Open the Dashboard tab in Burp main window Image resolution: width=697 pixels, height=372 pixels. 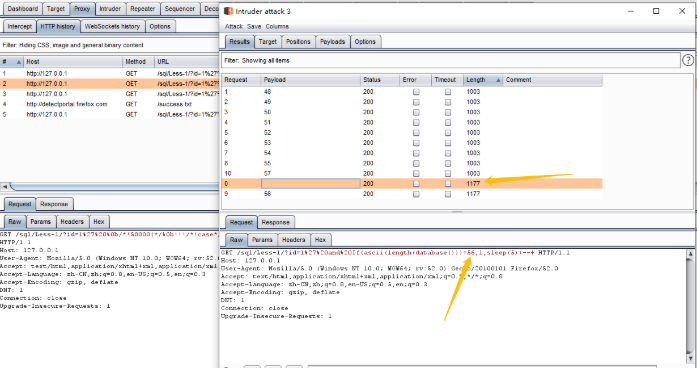23,8
